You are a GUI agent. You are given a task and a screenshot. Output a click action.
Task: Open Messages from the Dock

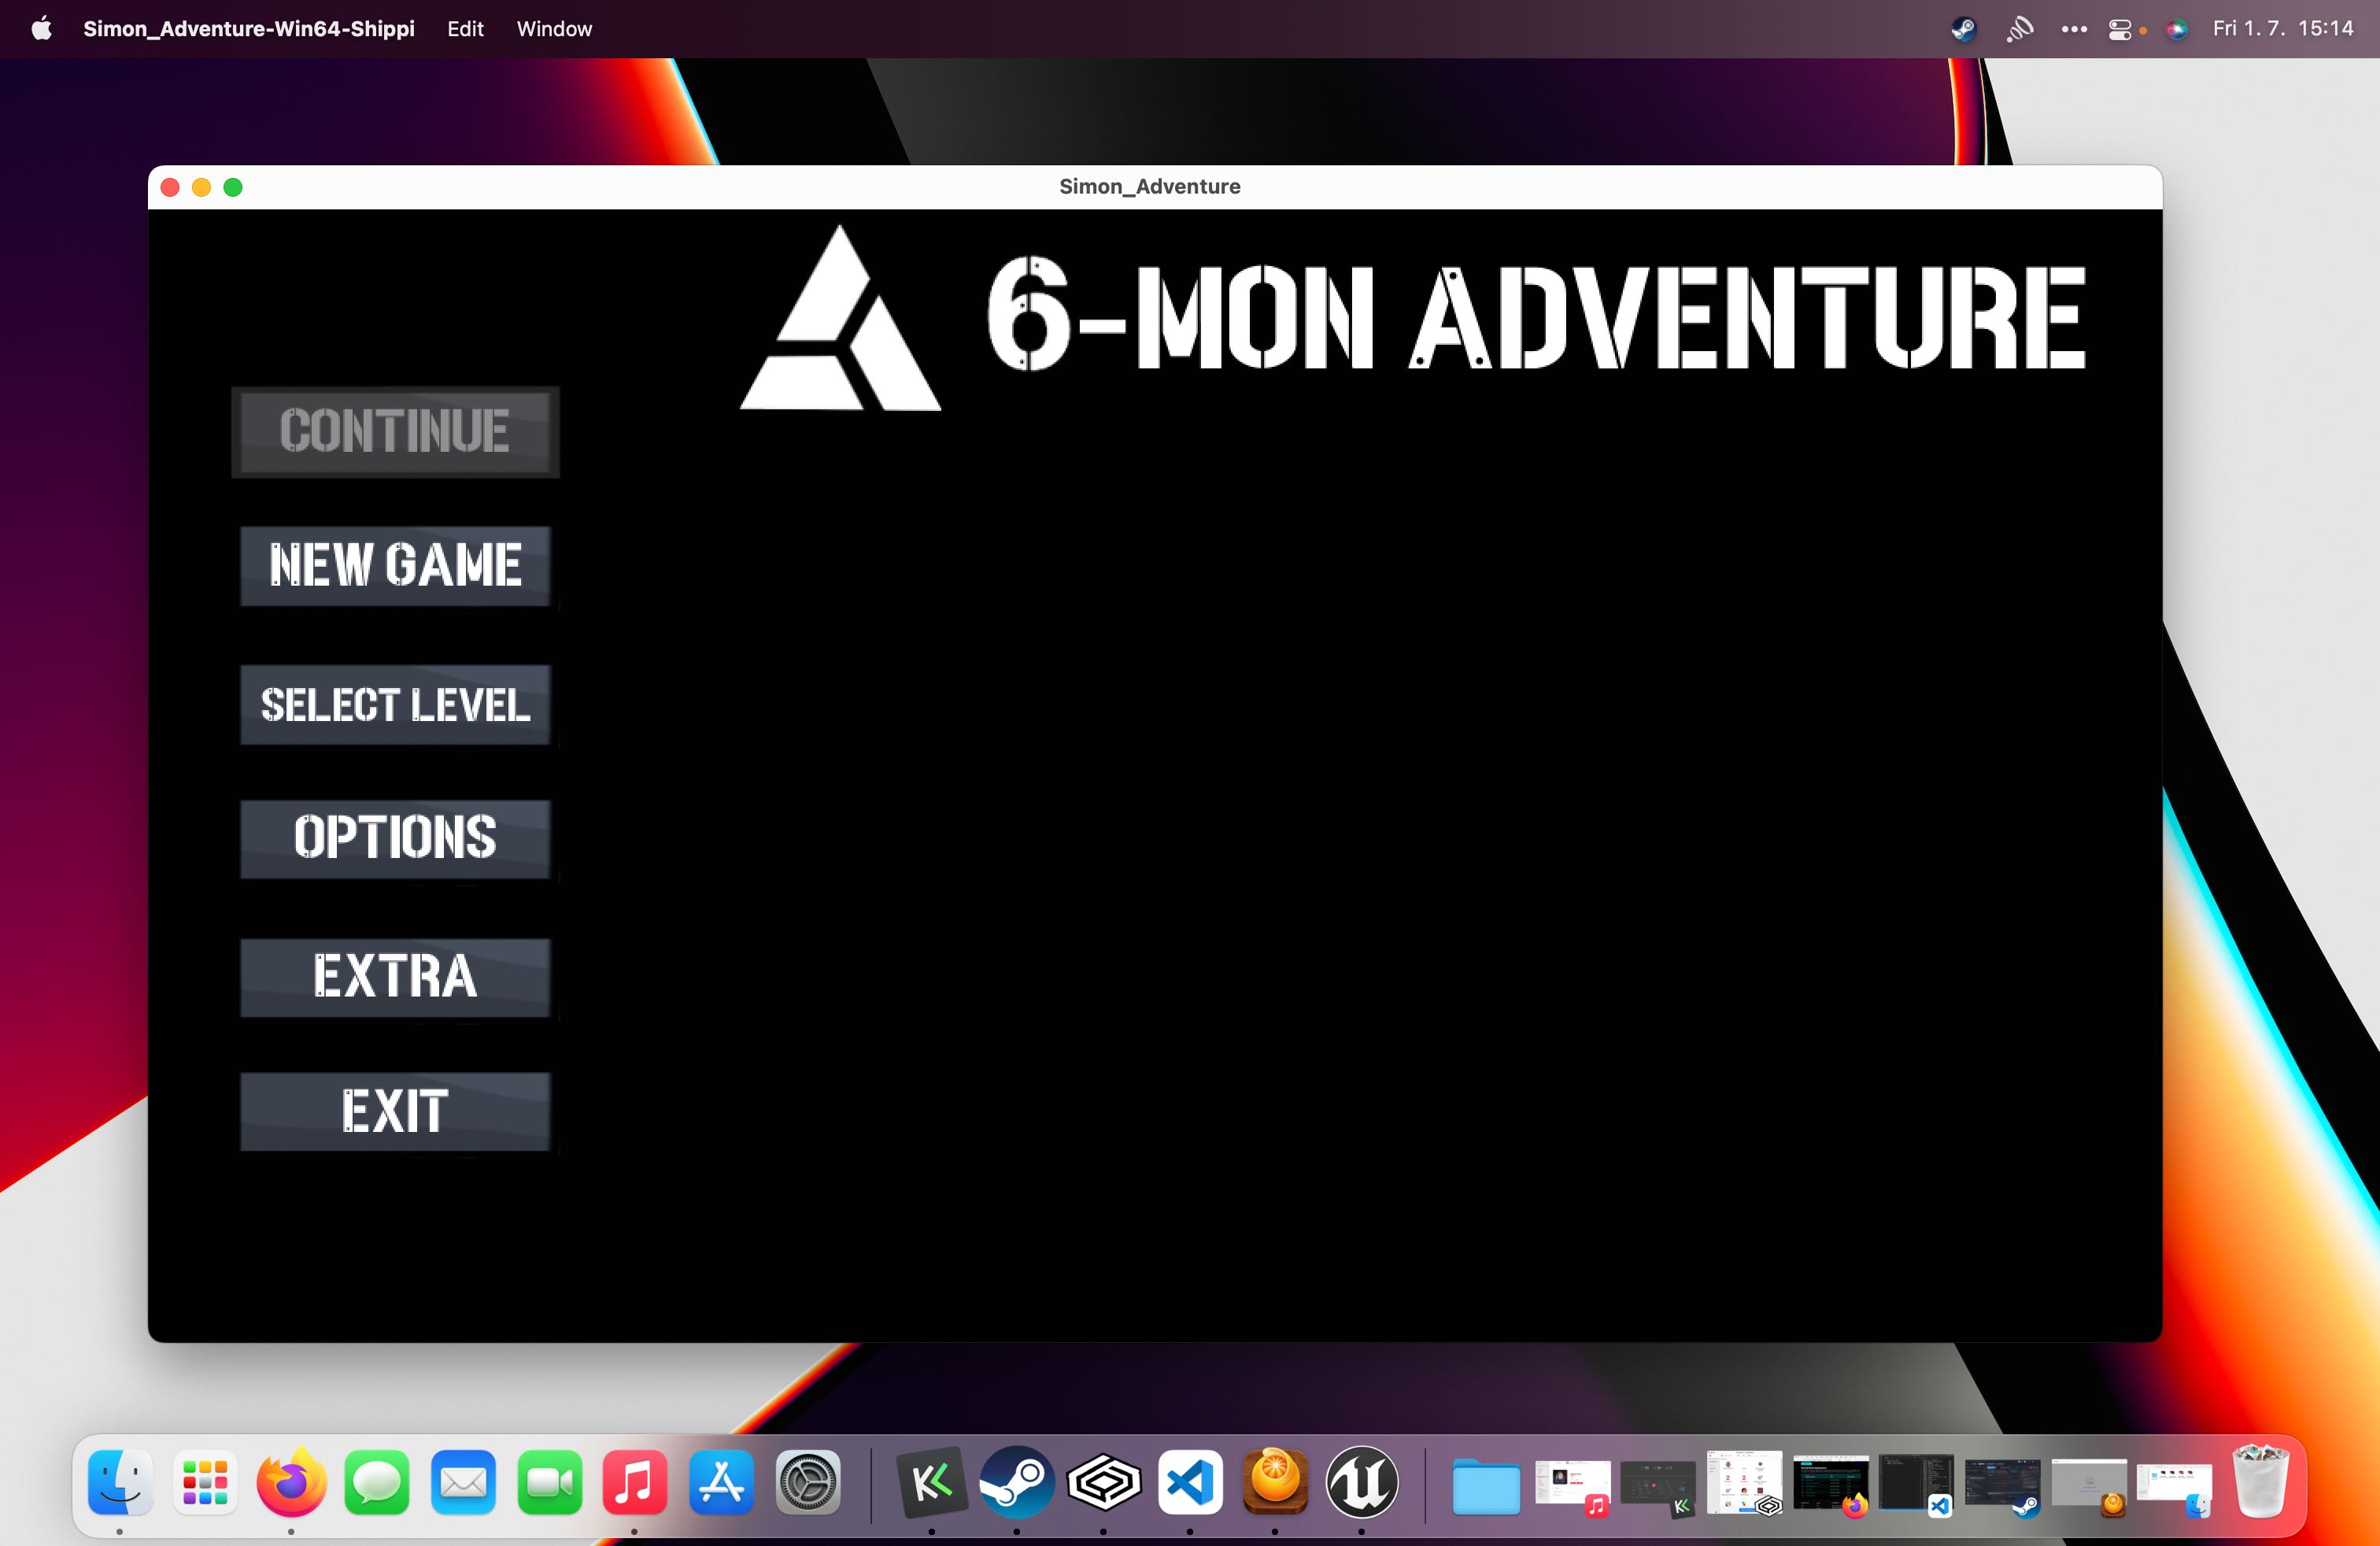tap(377, 1482)
